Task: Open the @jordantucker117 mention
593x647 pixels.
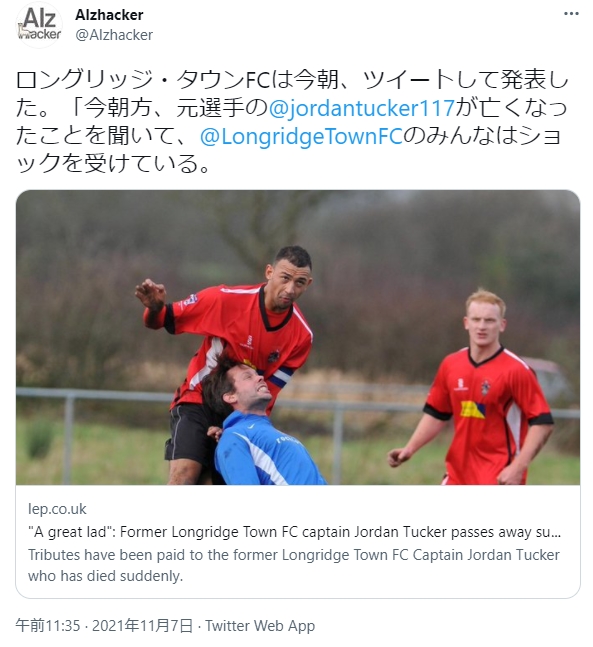Action: click(x=362, y=109)
